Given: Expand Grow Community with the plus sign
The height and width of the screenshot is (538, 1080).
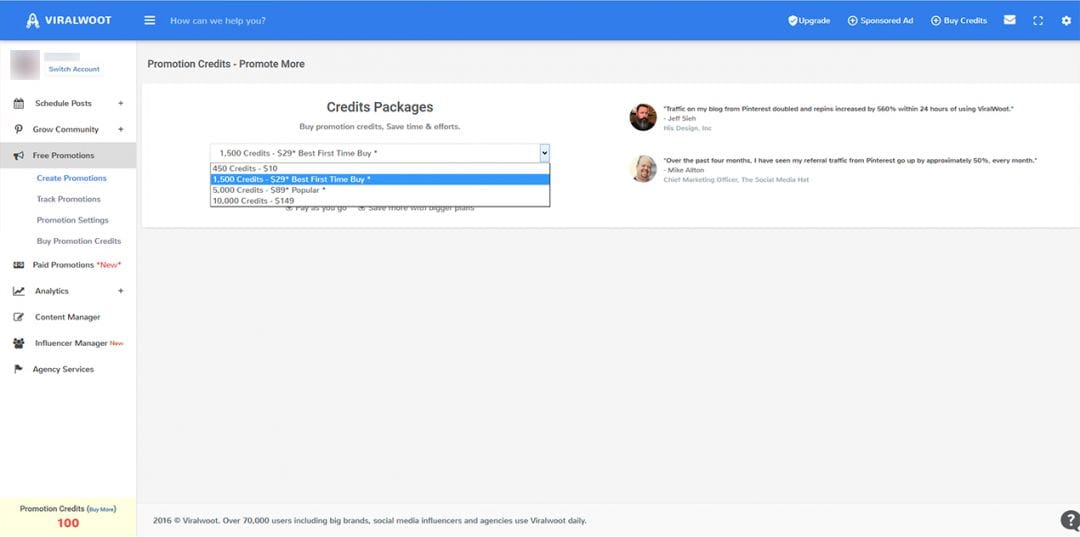Looking at the screenshot, I should 121,130.
